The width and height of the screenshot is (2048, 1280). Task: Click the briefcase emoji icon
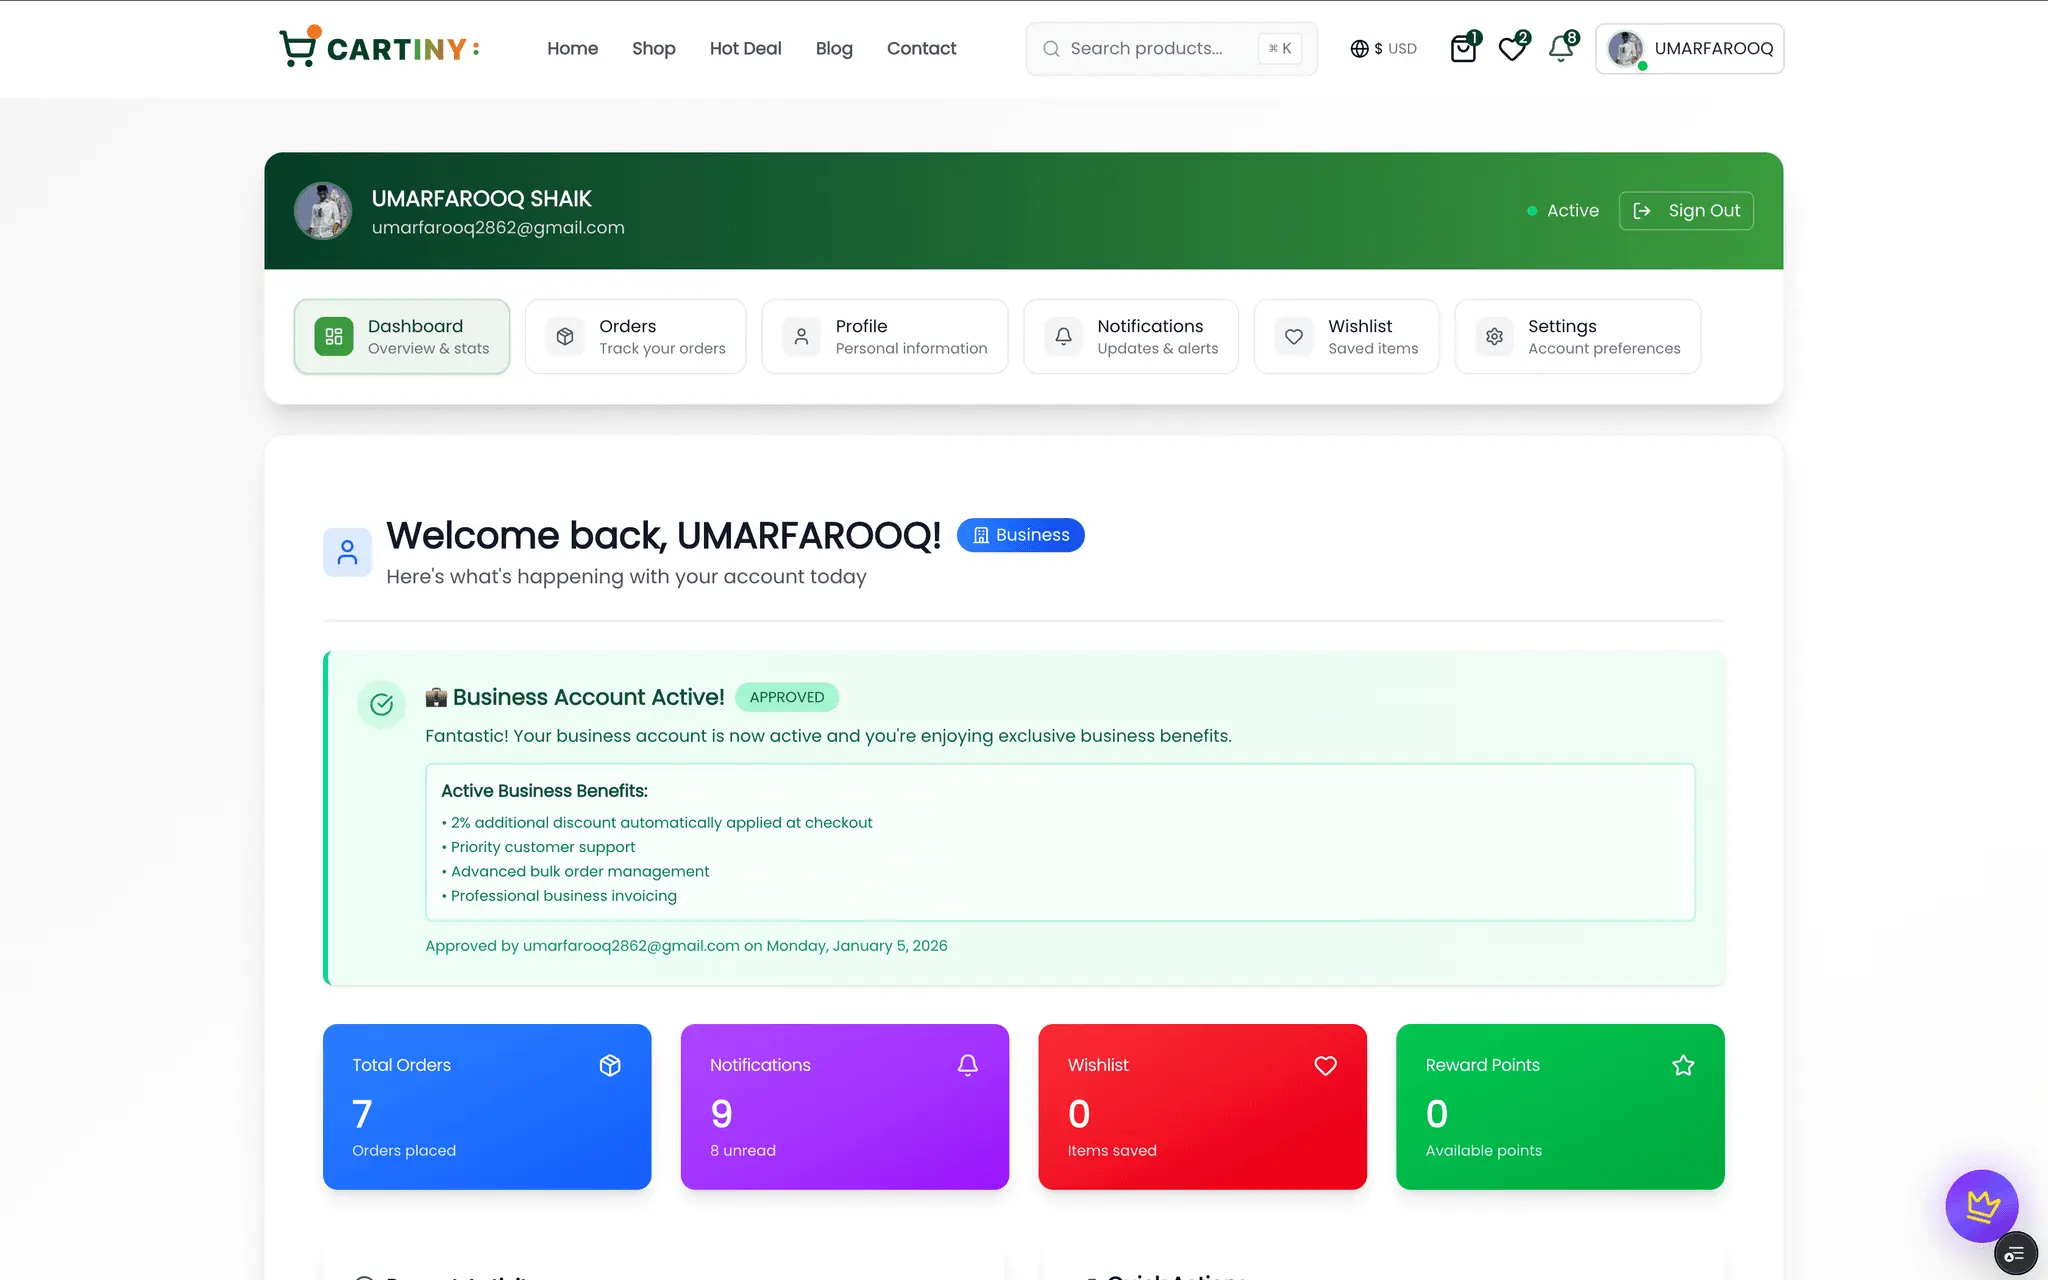pyautogui.click(x=436, y=697)
